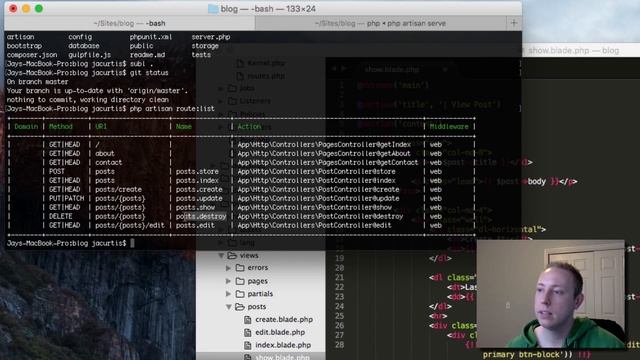This screenshot has width=640, height=360.
Task: Collapse the posts folder arrow
Action: [229, 307]
